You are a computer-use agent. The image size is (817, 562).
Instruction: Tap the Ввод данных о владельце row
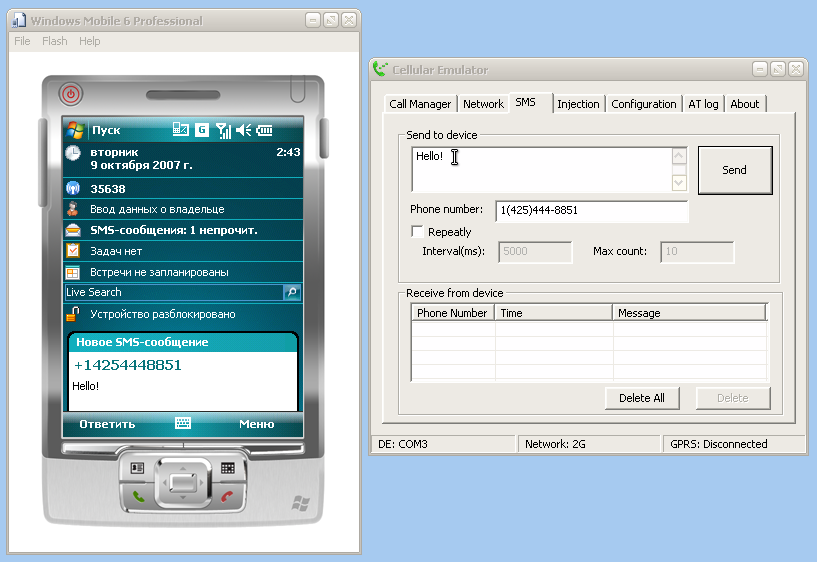[183, 209]
